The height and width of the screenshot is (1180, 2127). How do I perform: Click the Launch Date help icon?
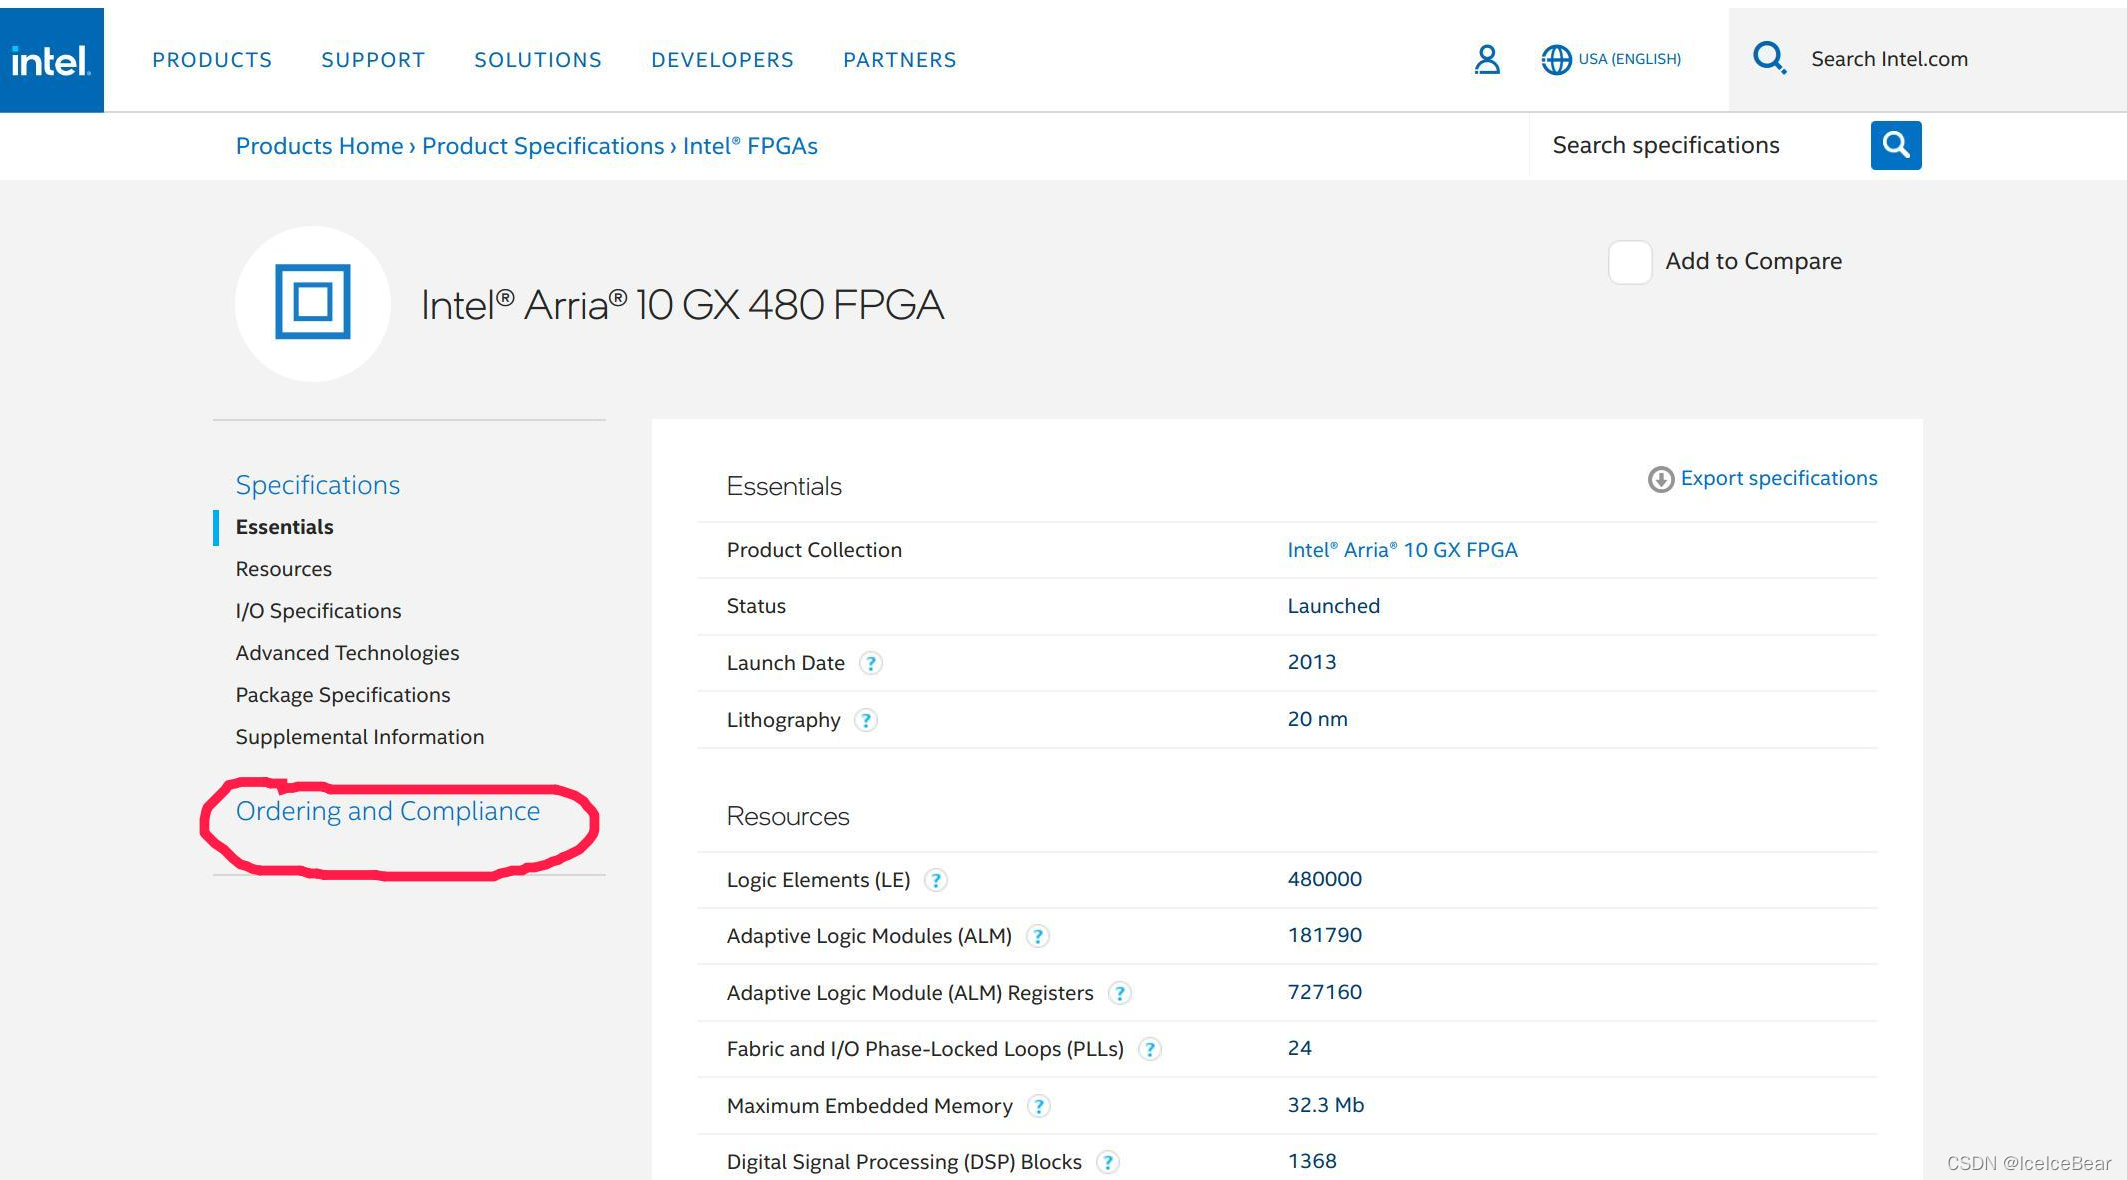coord(871,663)
